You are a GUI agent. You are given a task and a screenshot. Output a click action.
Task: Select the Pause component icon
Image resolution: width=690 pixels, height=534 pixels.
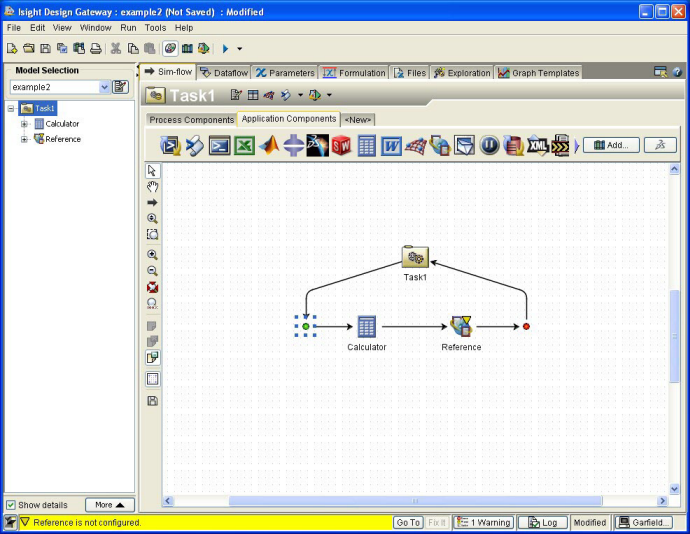click(489, 146)
